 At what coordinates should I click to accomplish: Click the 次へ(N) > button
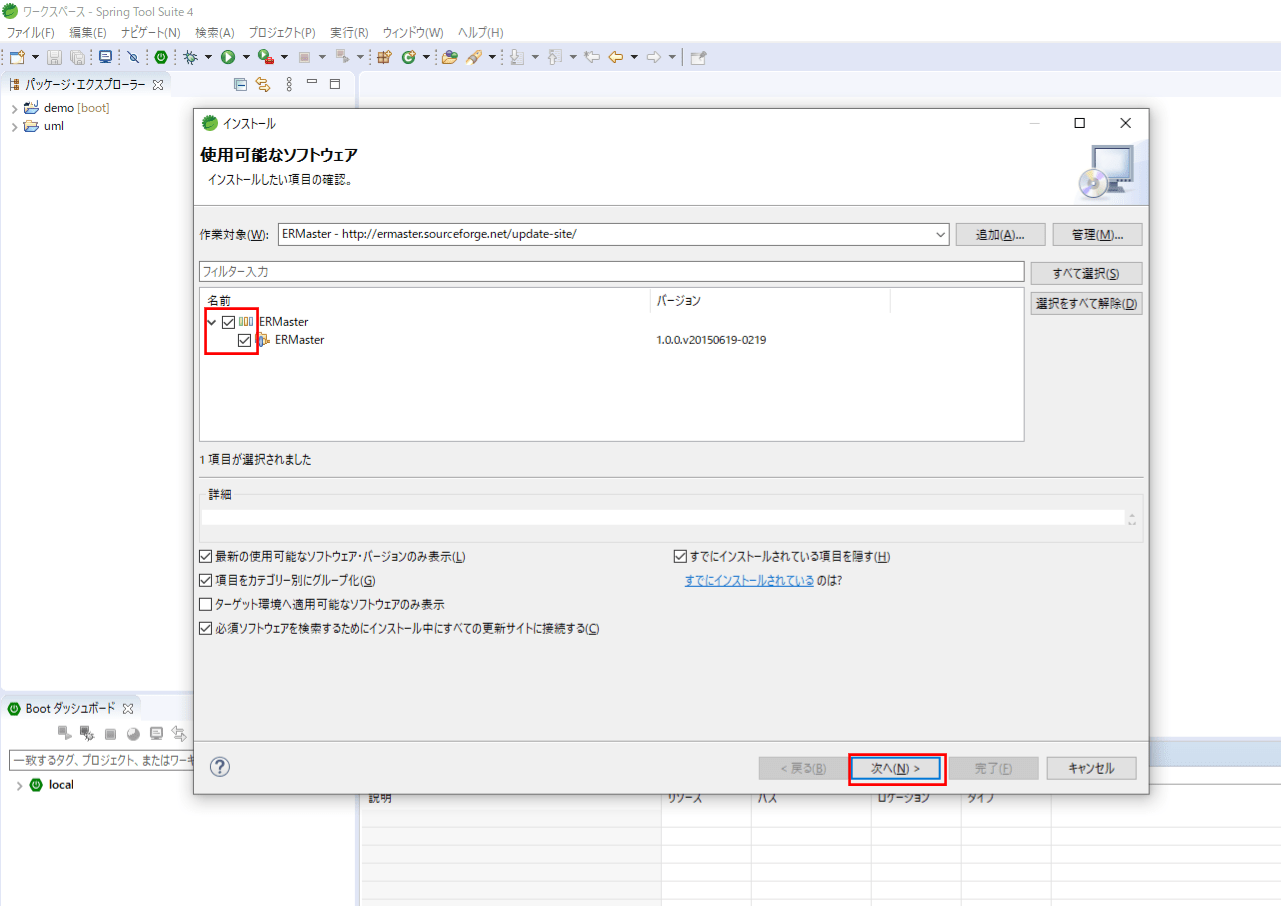895,768
